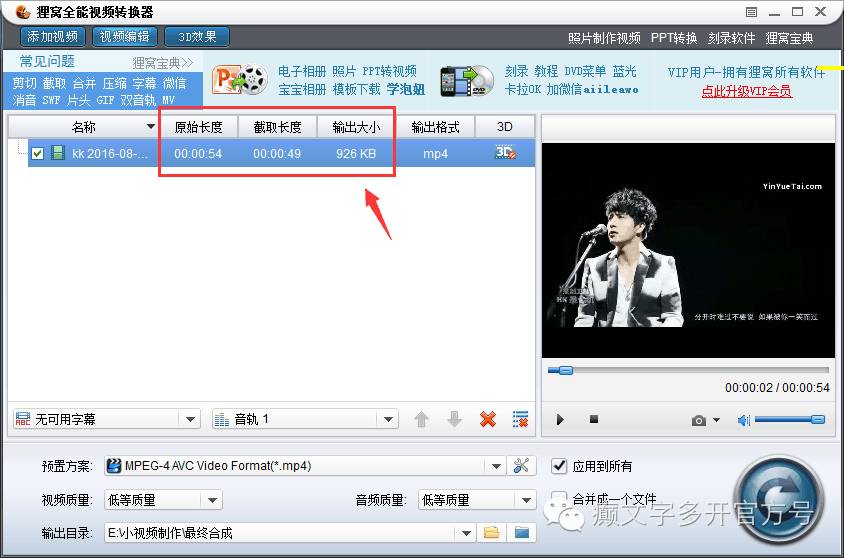
Task: Click the 模板下载 link
Action: coord(356,89)
